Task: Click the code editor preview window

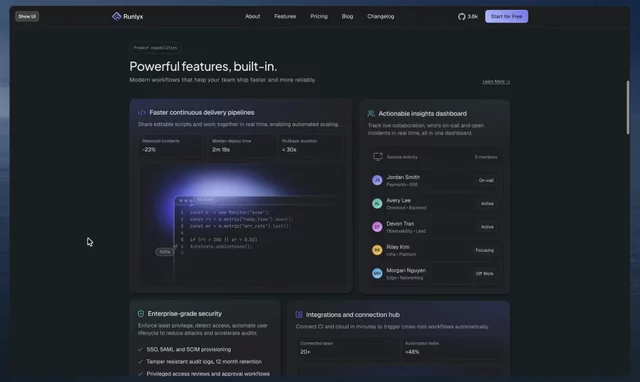Action: click(257, 239)
